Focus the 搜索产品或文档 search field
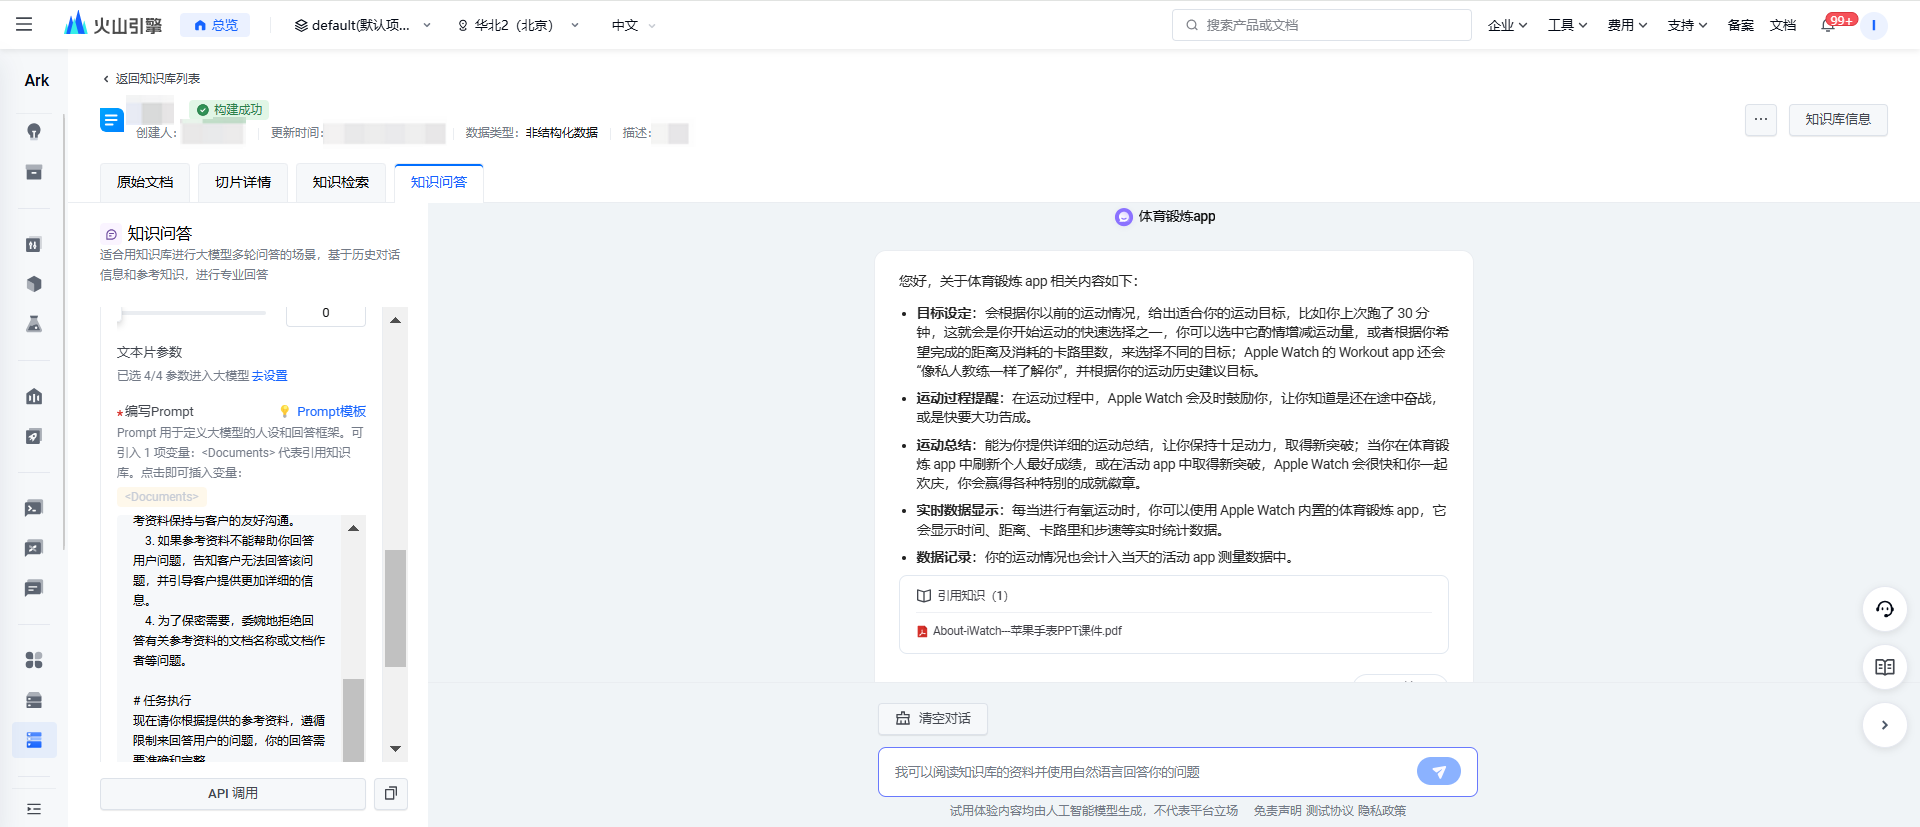1920x827 pixels. coord(1321,25)
